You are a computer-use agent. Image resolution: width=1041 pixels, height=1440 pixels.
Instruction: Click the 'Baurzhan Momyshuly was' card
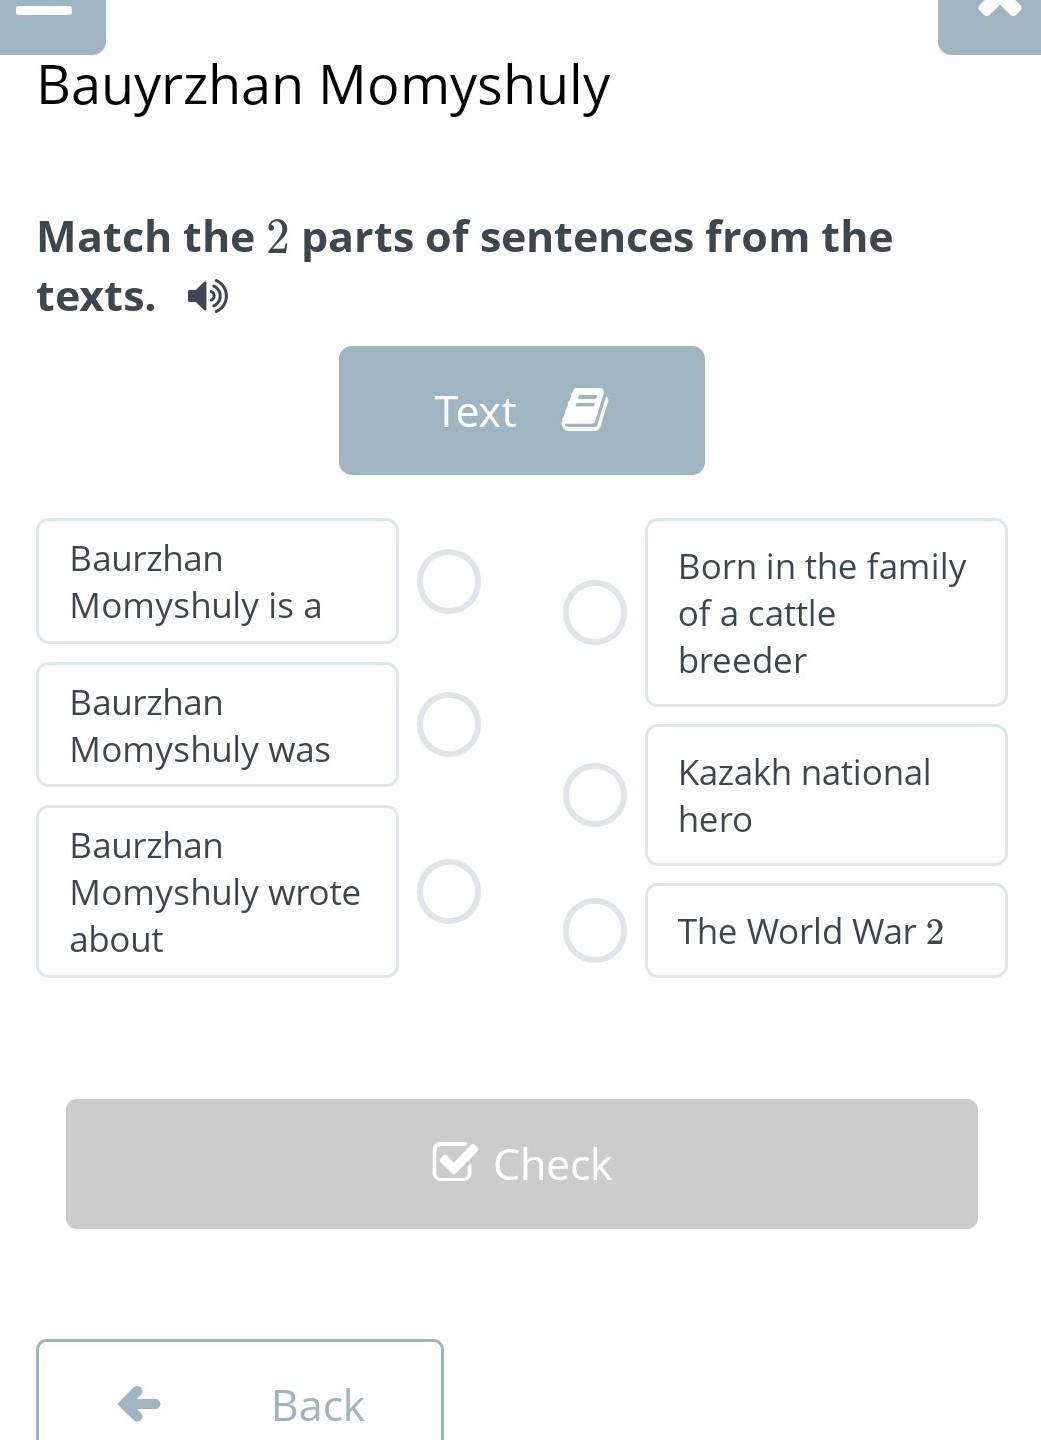coord(217,724)
